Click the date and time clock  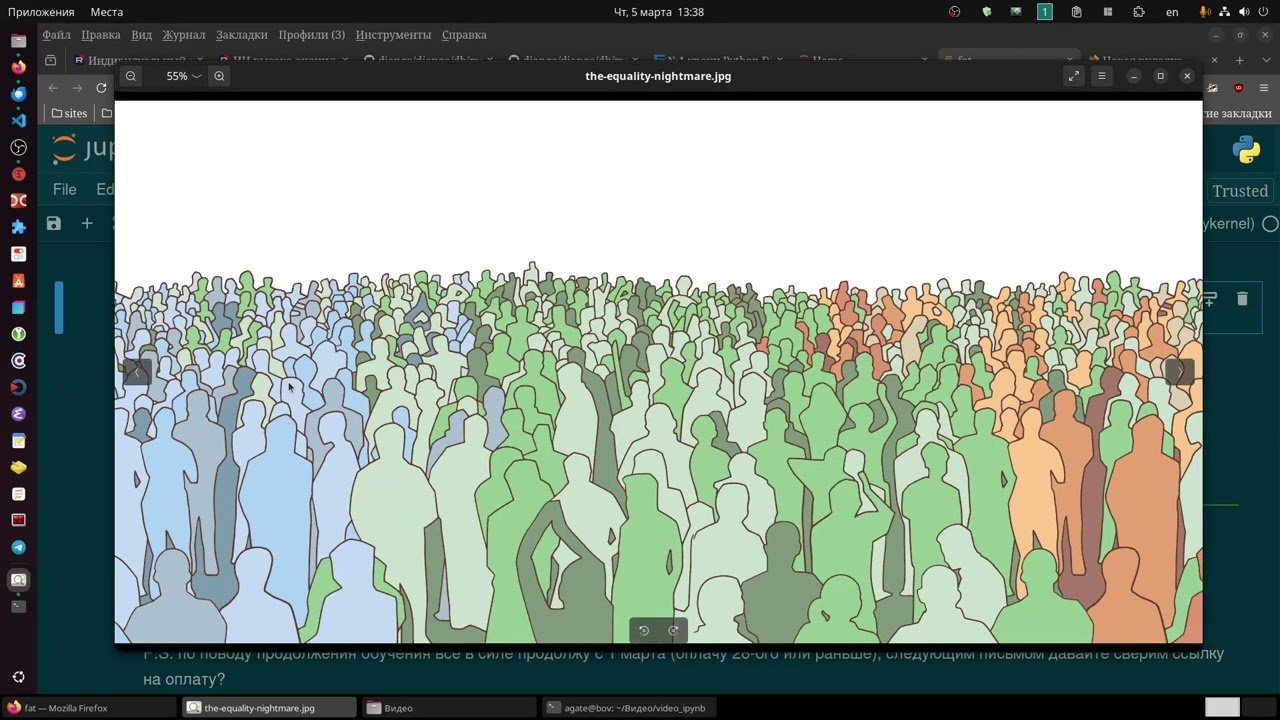point(658,12)
